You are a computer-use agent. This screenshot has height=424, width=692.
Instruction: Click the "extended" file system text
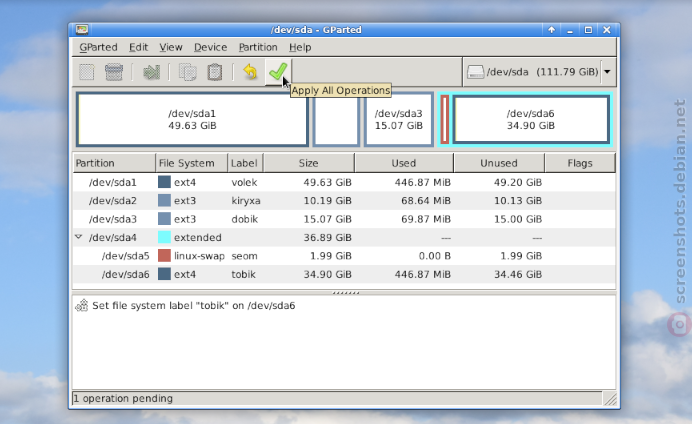197,237
